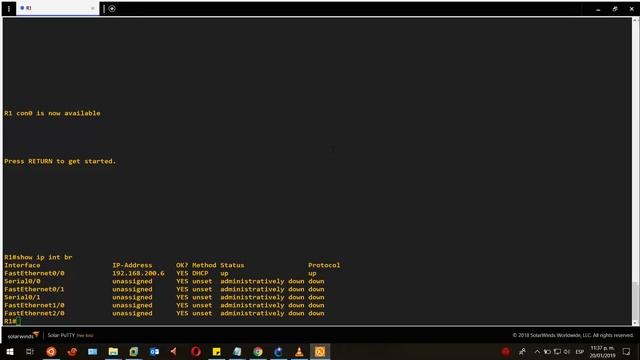Open the Action Center notifications icon
640x360 pixels.
[x=627, y=351]
